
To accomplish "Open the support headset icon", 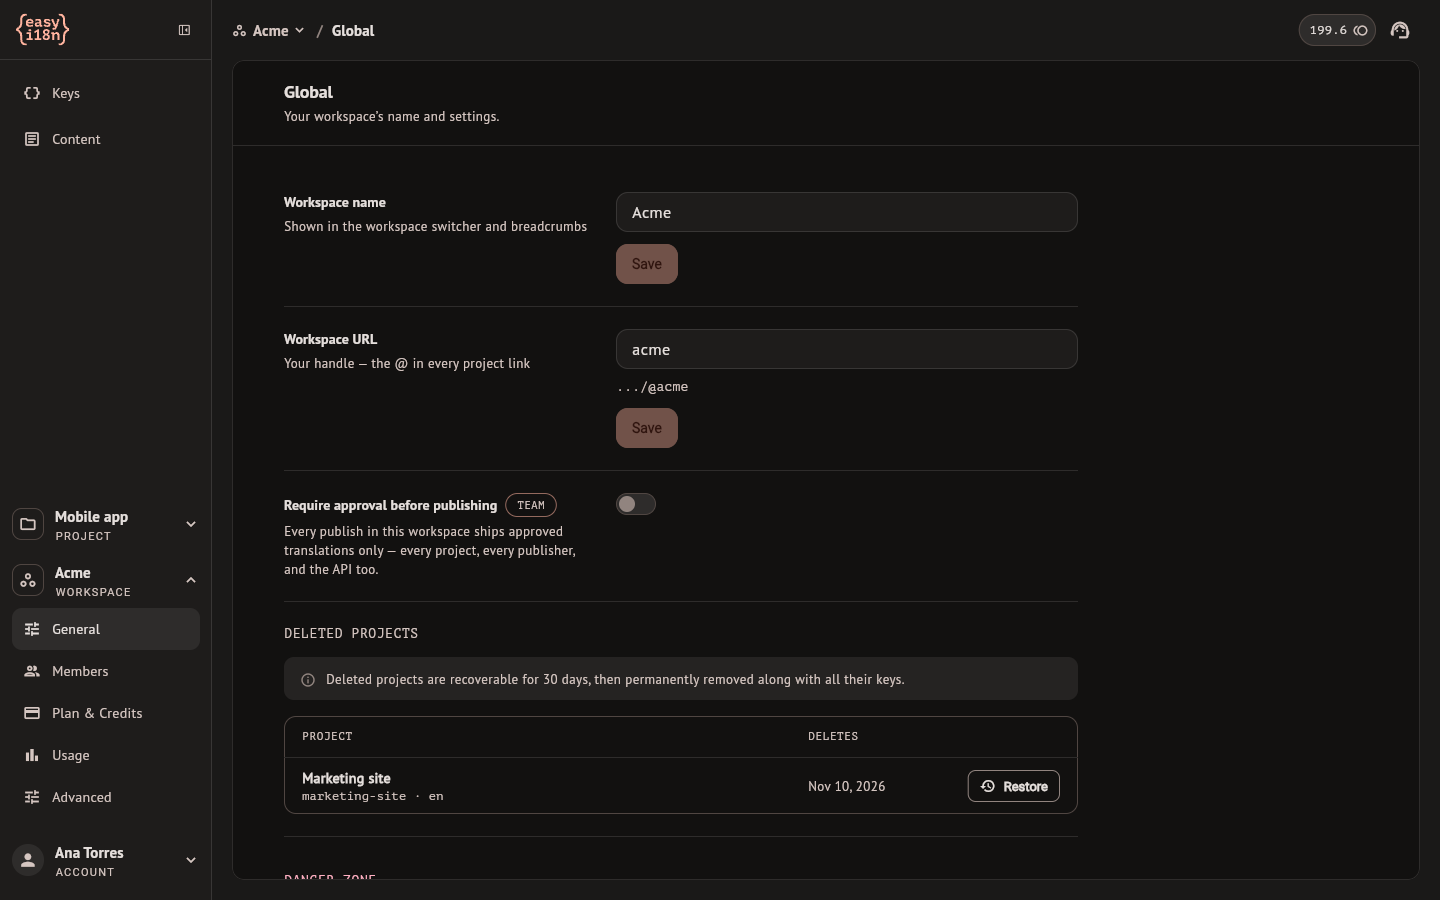I will (x=1400, y=30).
